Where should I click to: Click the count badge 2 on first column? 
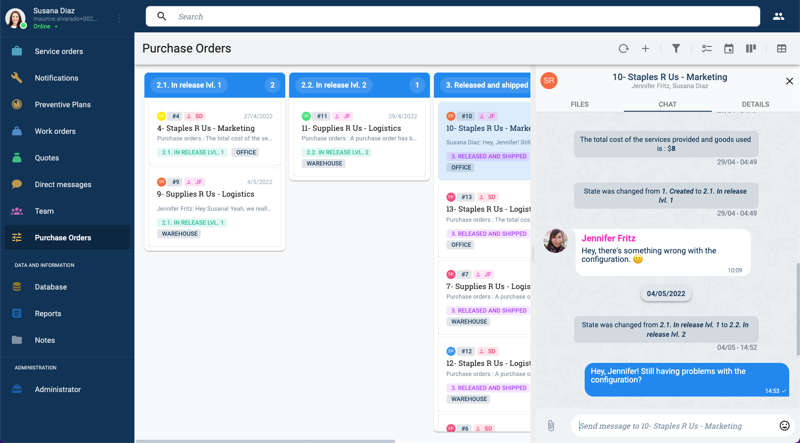272,85
